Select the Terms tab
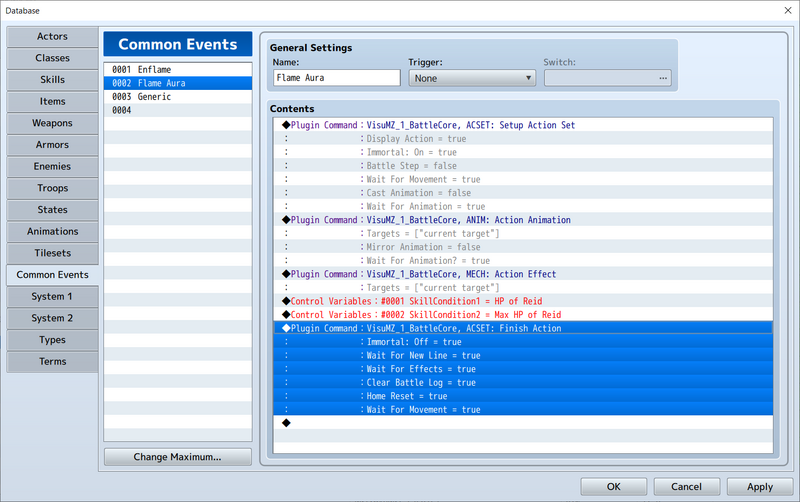Viewport: 800px width, 502px height. click(x=52, y=362)
